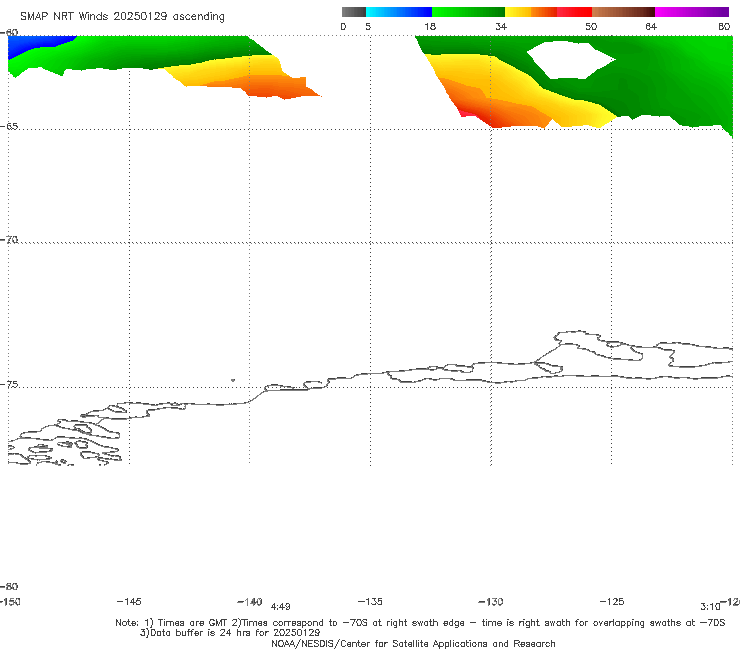
Task: Click the color bar label '64'
Action: (x=651, y=26)
